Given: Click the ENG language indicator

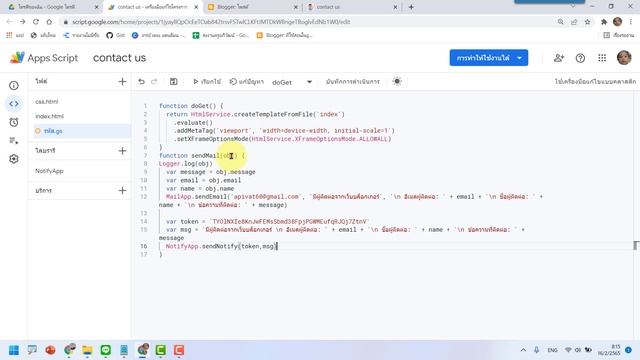Looking at the screenshot, I should click(x=552, y=350).
